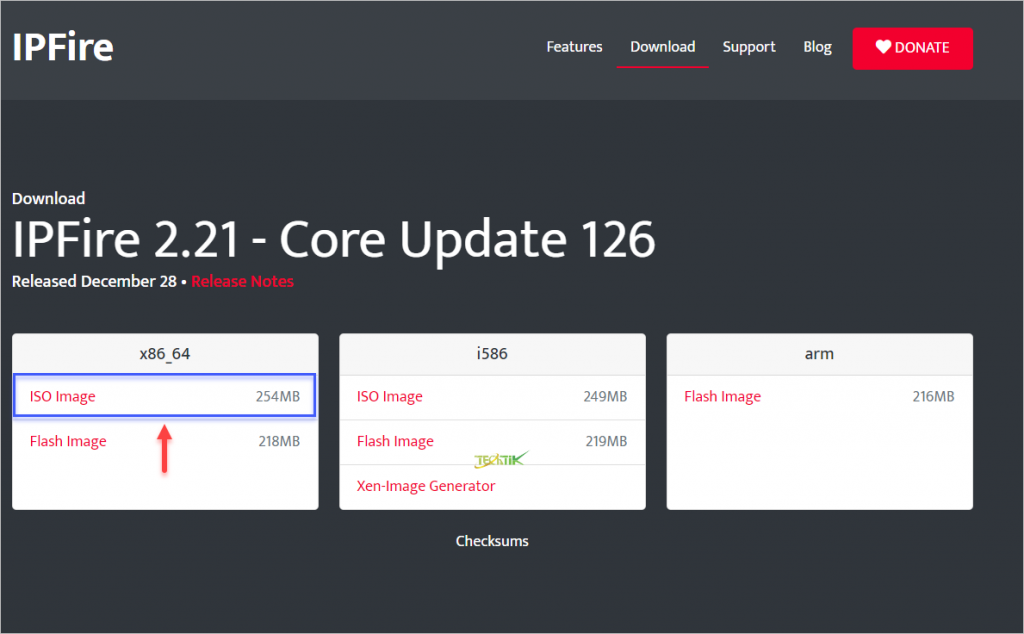The image size is (1024, 634).
Task: Download the i586 ISO Image
Action: (x=390, y=396)
